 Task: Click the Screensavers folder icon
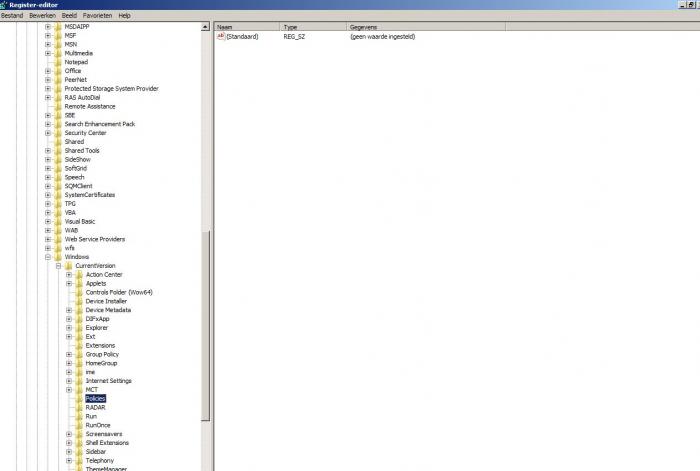(79, 434)
